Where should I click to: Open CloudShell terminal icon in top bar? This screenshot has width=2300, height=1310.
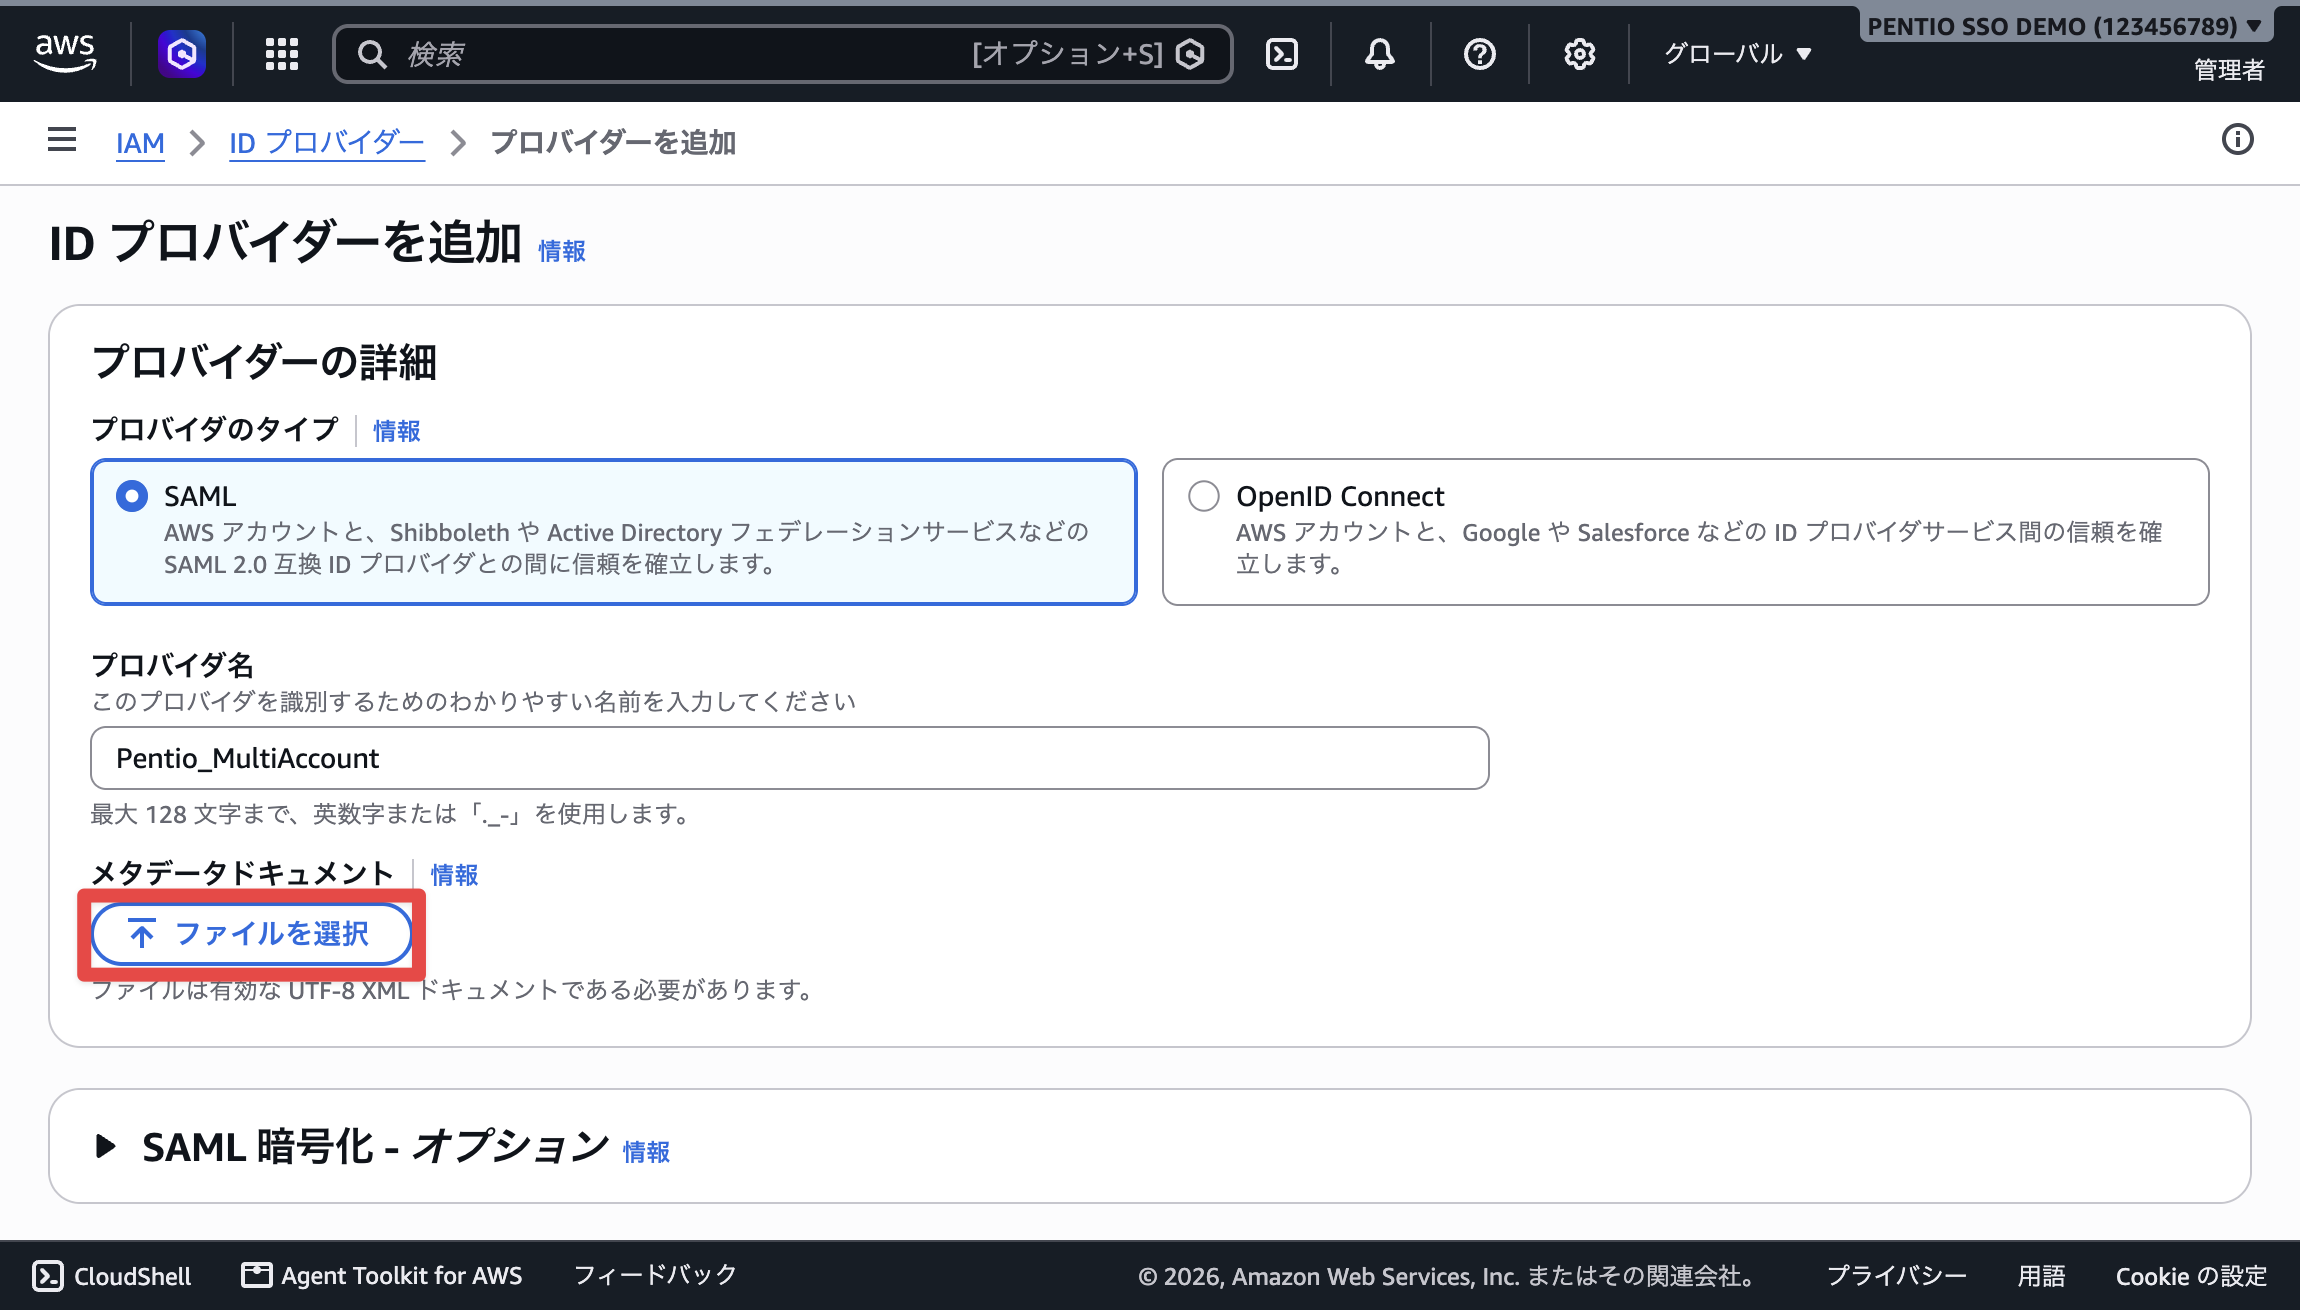coord(1282,54)
